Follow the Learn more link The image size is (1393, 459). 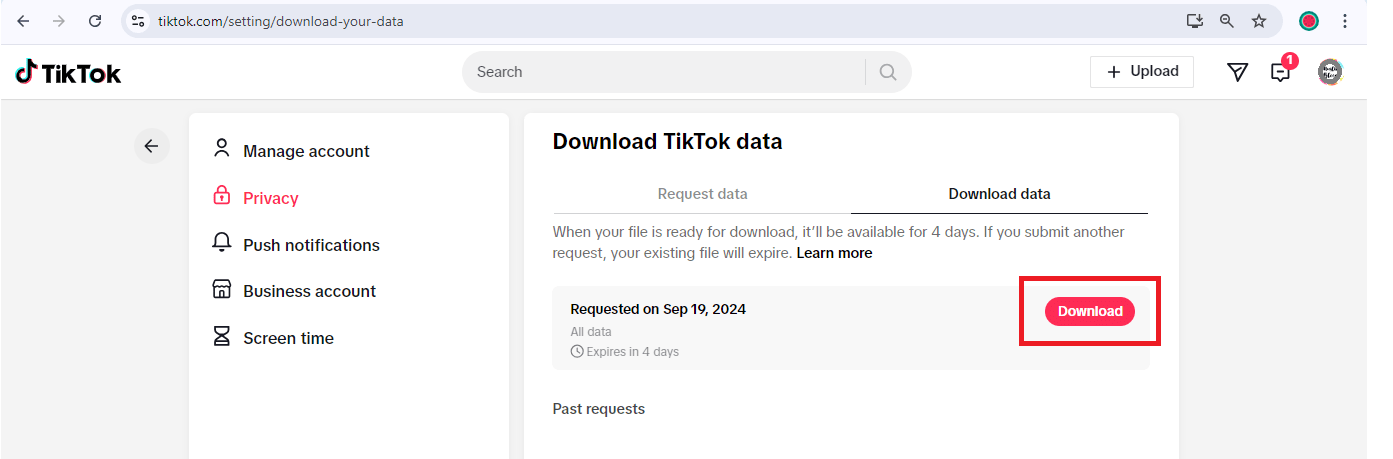834,253
